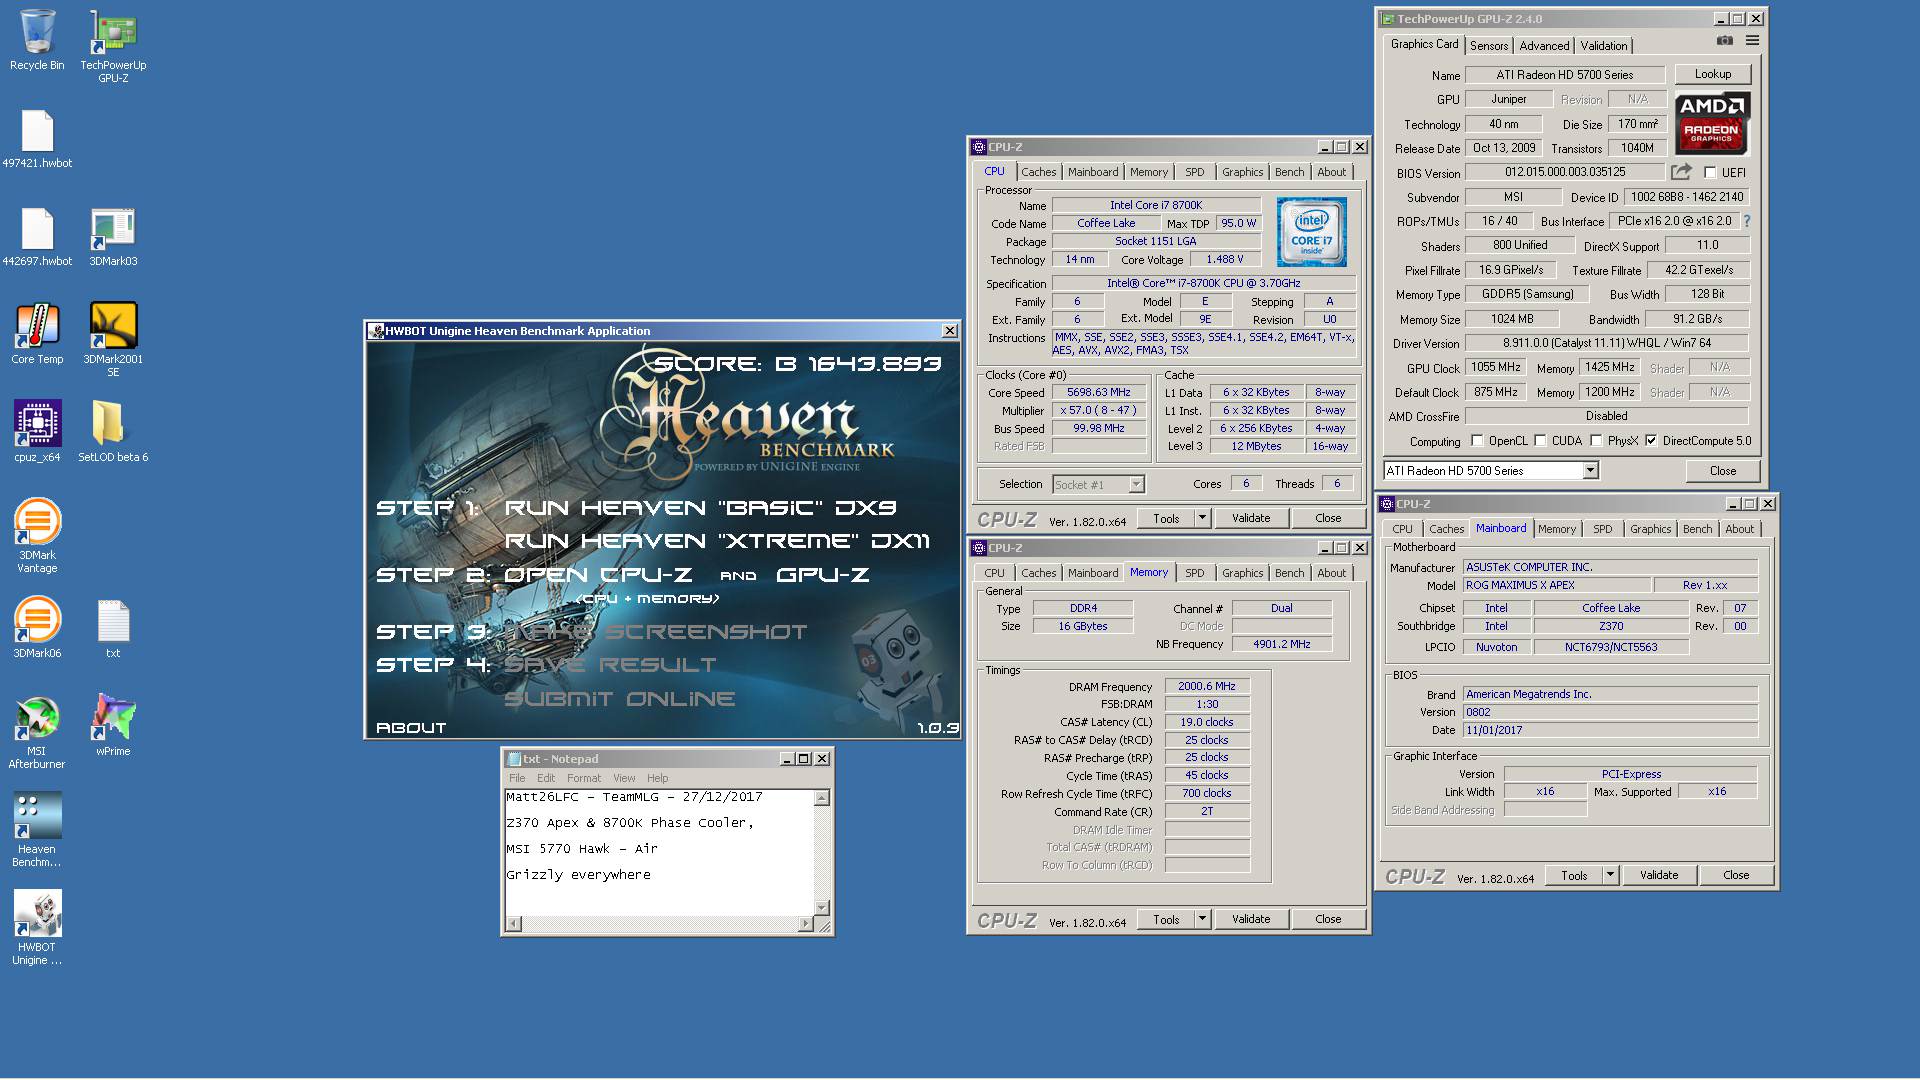The width and height of the screenshot is (1920, 1080).
Task: Toggle the UEFI checkbox in GPU-Z
Action: 1709,172
